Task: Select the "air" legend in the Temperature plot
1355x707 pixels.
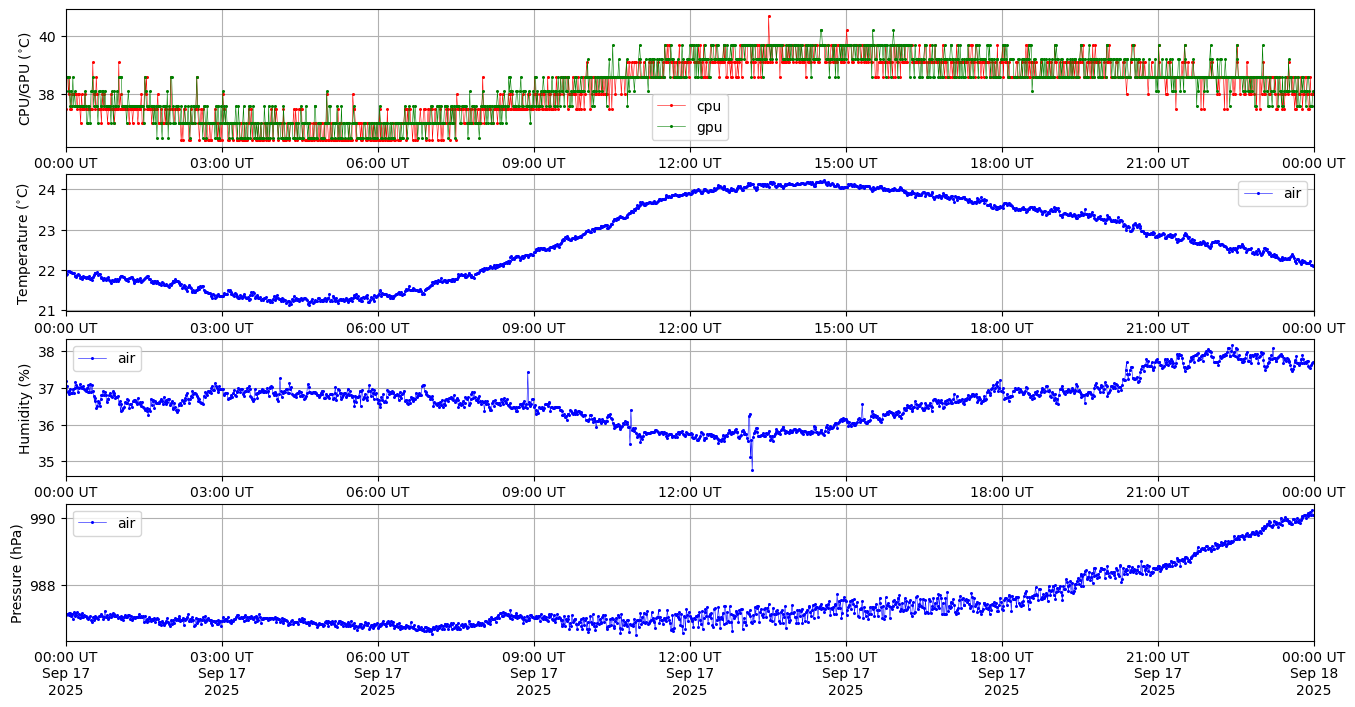Action: (x=1273, y=194)
